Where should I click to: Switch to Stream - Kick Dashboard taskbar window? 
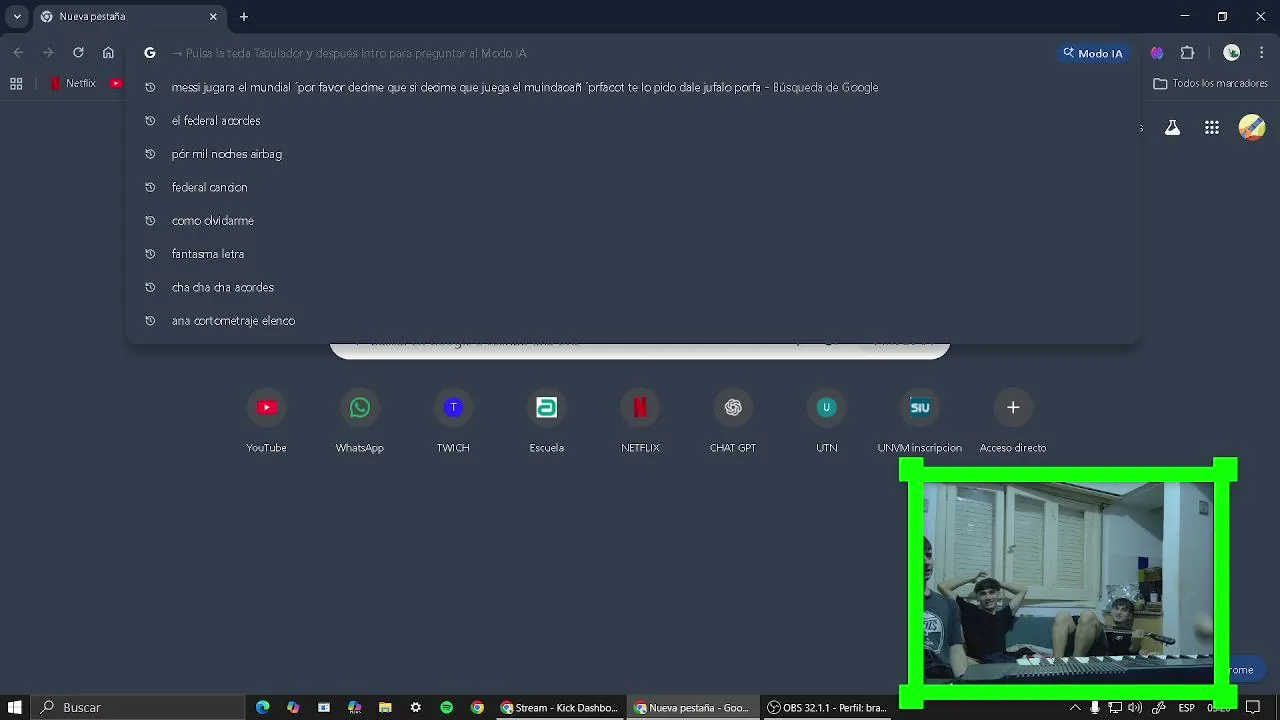tap(559, 707)
